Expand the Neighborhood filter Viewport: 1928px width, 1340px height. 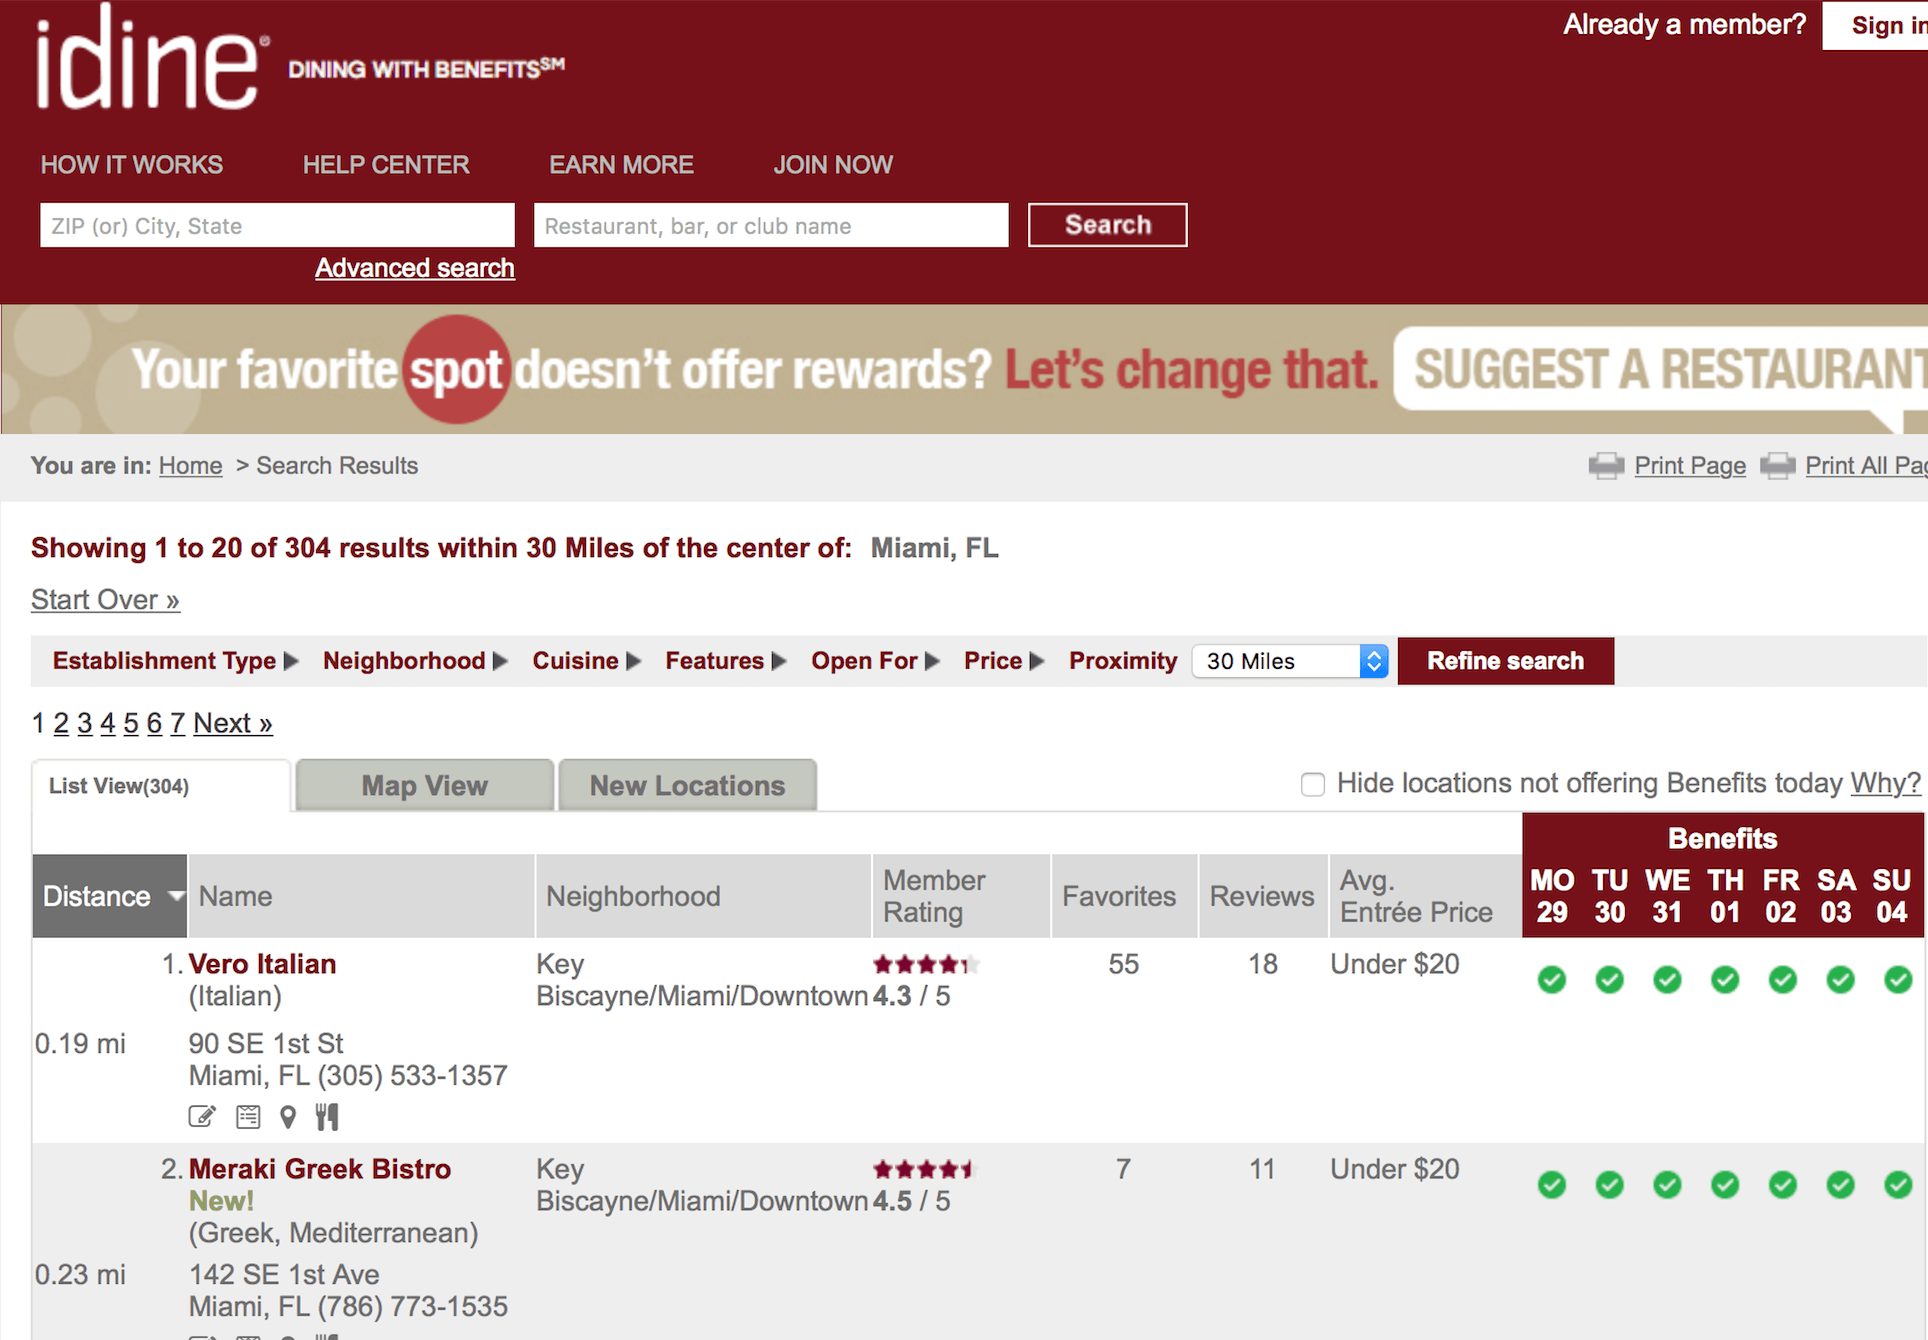click(x=415, y=661)
